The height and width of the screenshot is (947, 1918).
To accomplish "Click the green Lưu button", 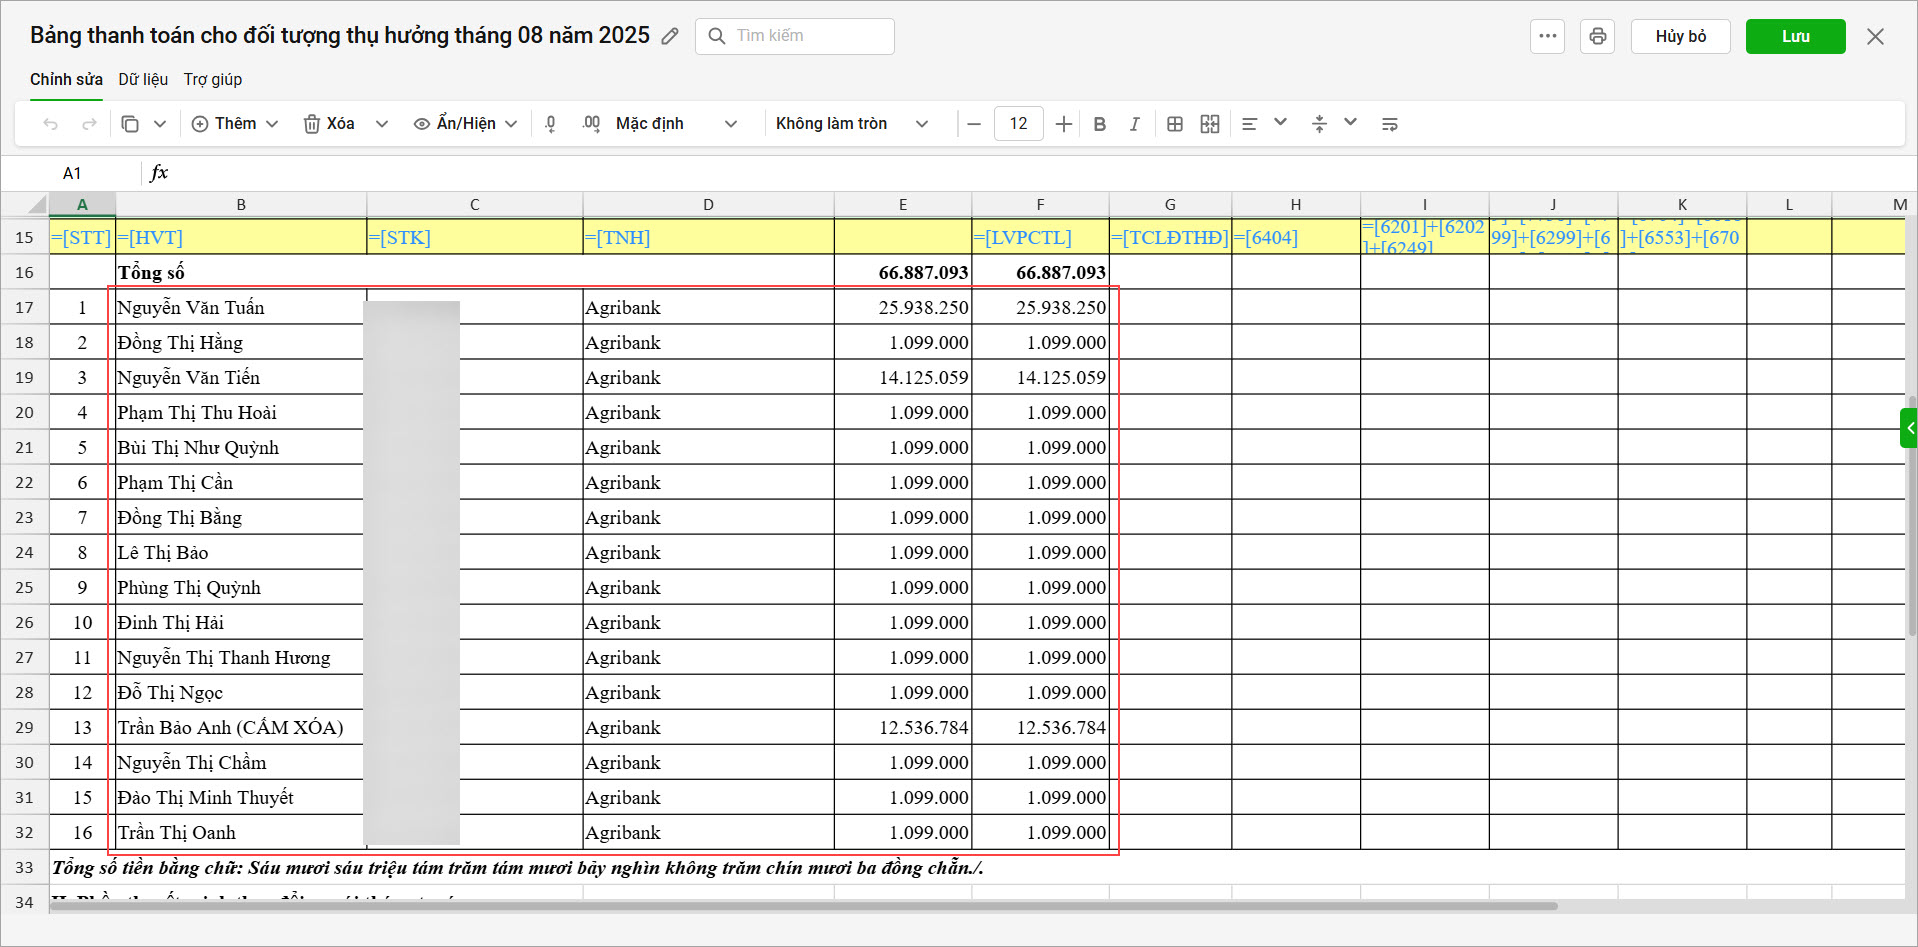I will (1795, 36).
